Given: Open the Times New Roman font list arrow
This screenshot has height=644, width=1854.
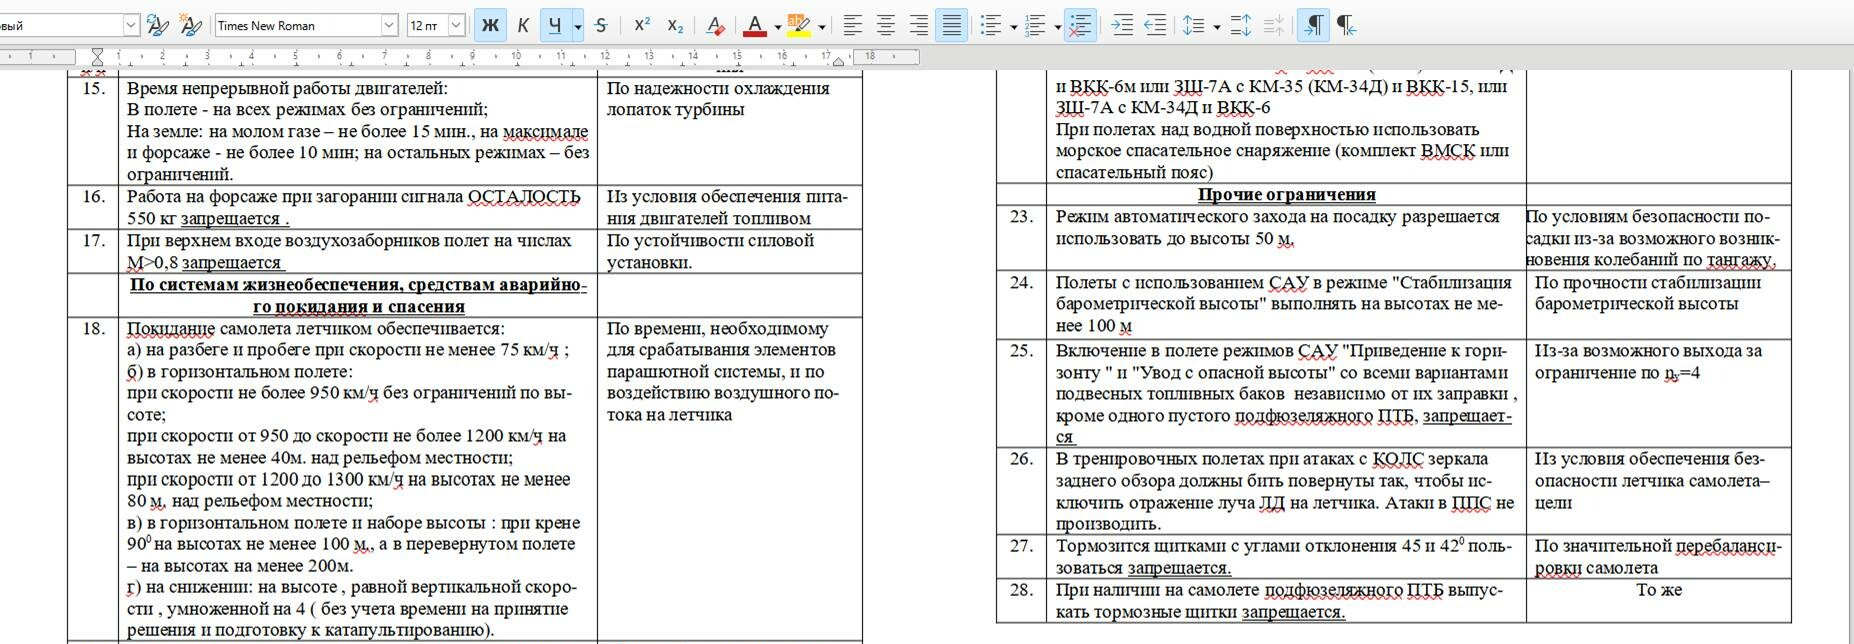Looking at the screenshot, I should [389, 25].
